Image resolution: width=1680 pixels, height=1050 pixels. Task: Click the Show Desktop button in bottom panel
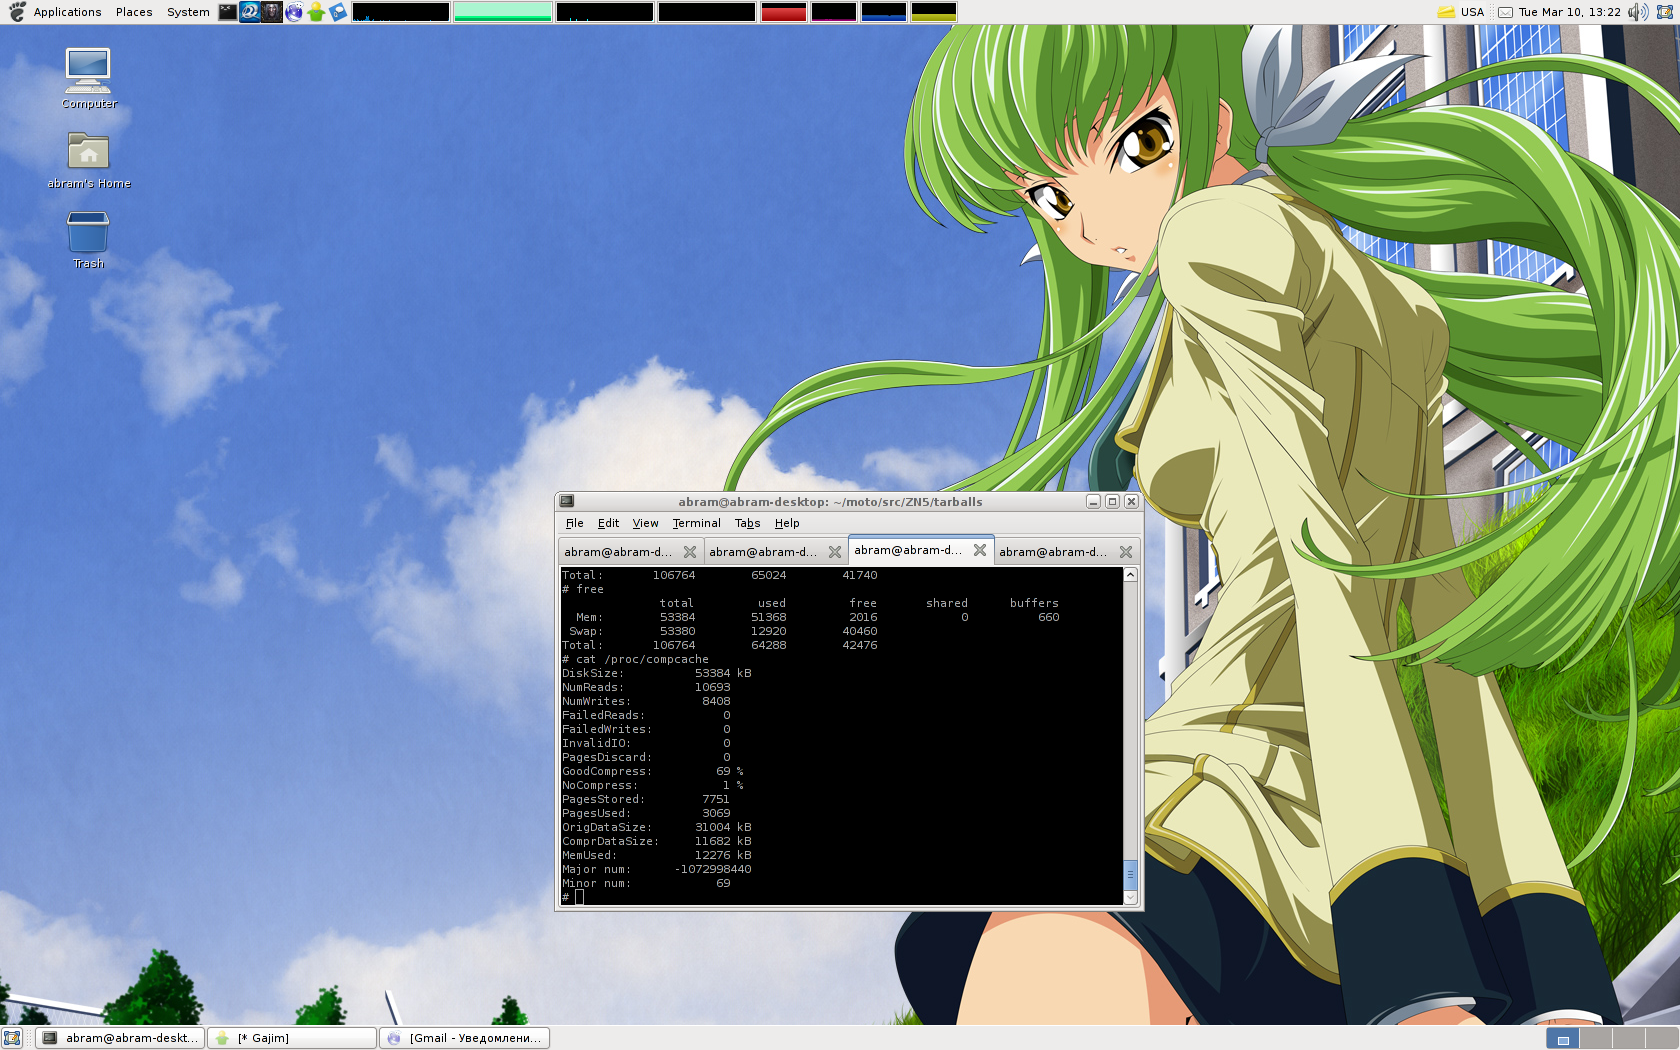click(12, 1038)
